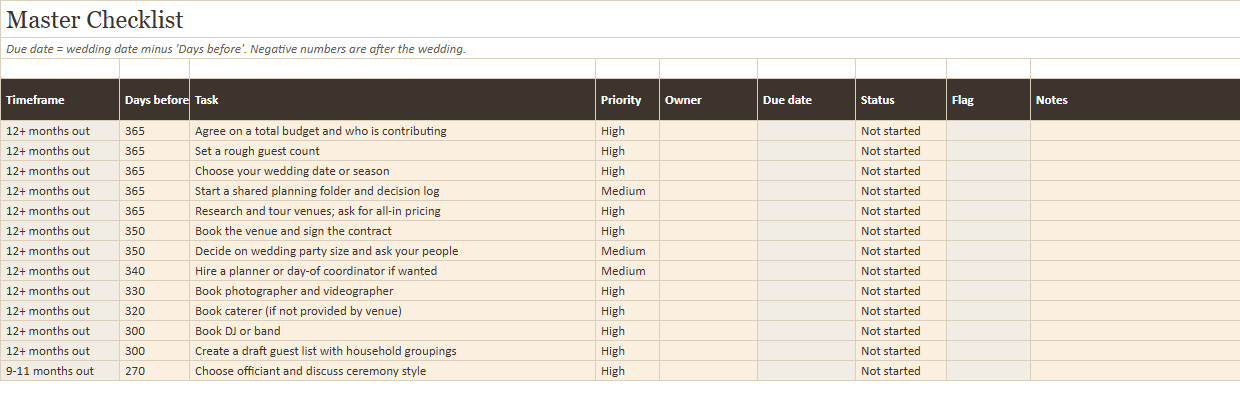The image size is (1240, 396).
Task: Select '12+ months out' in Book caterer row
Action: tap(60, 311)
